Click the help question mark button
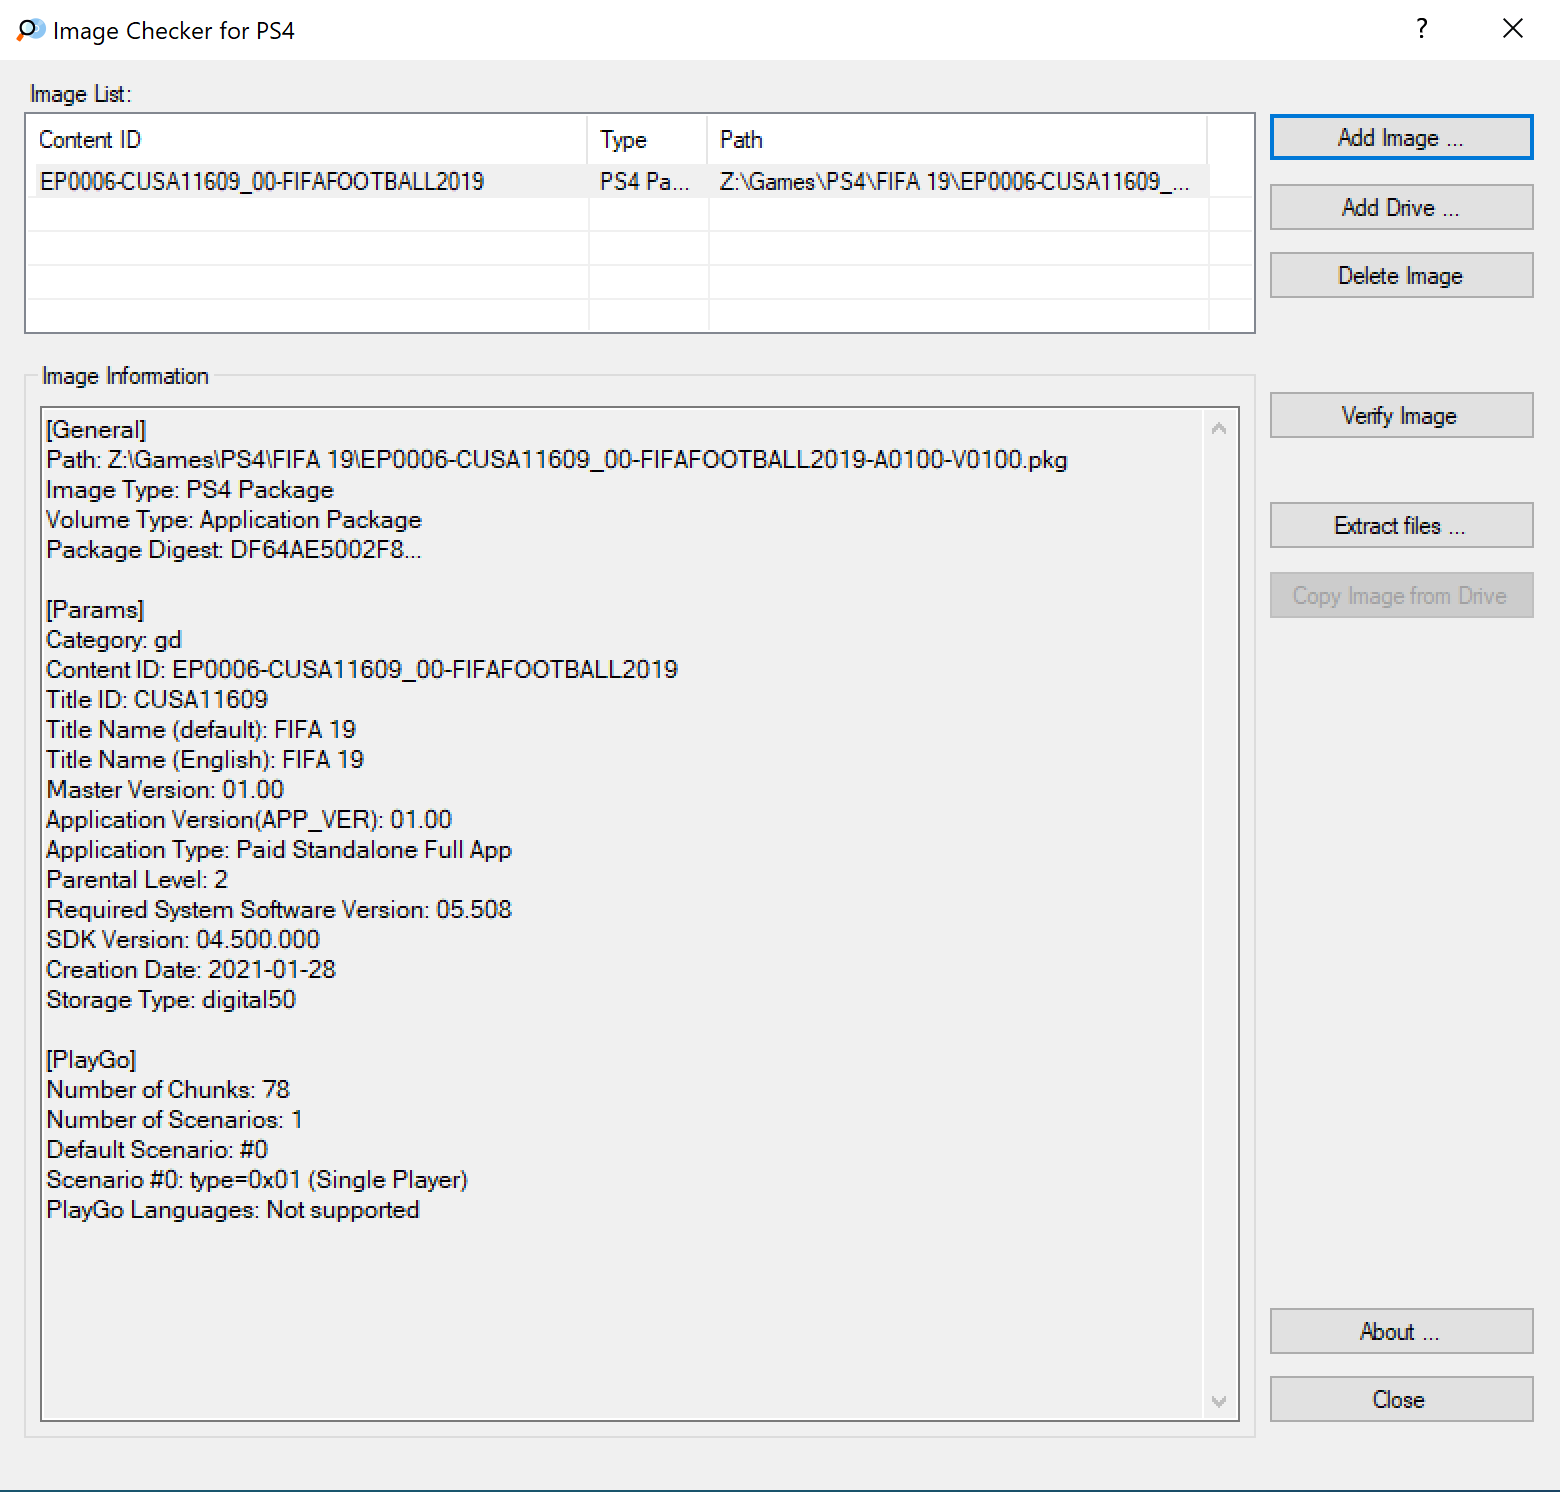Image resolution: width=1560 pixels, height=1492 pixels. [1421, 29]
